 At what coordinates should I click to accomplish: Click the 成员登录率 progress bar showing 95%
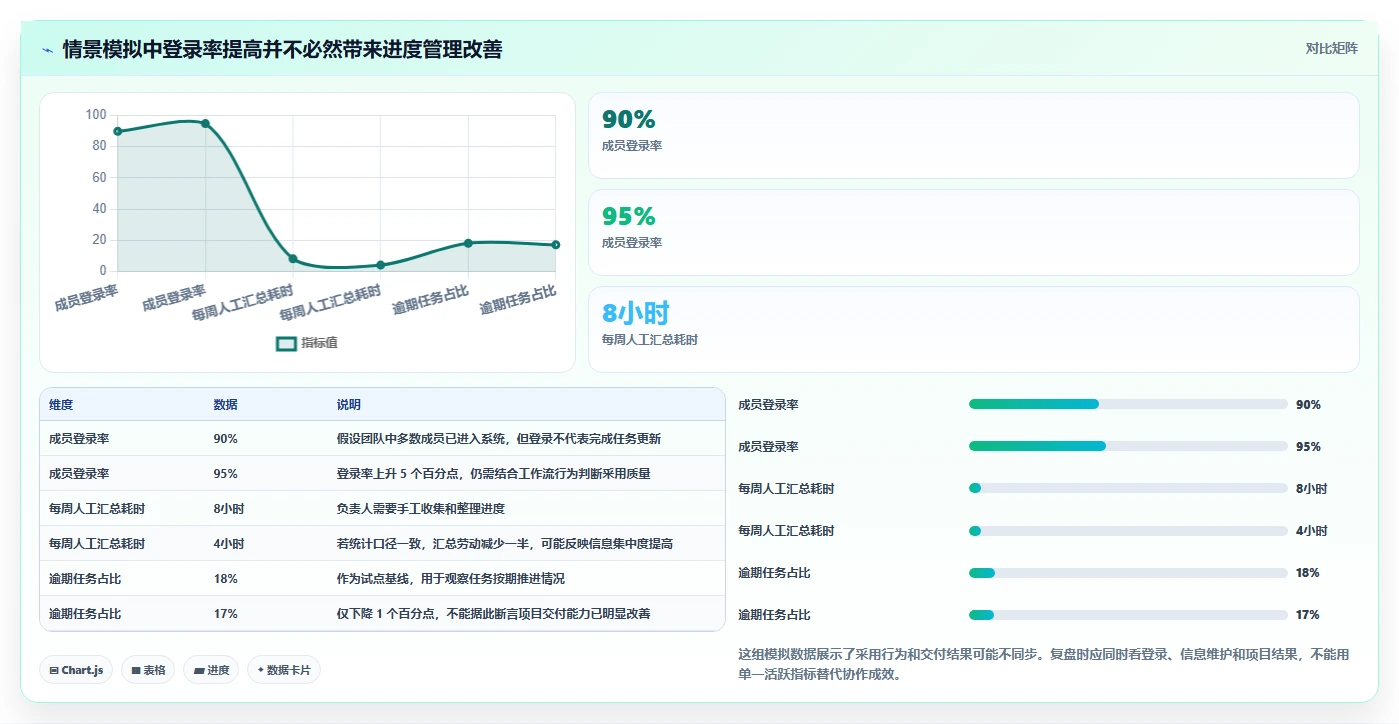1128,446
